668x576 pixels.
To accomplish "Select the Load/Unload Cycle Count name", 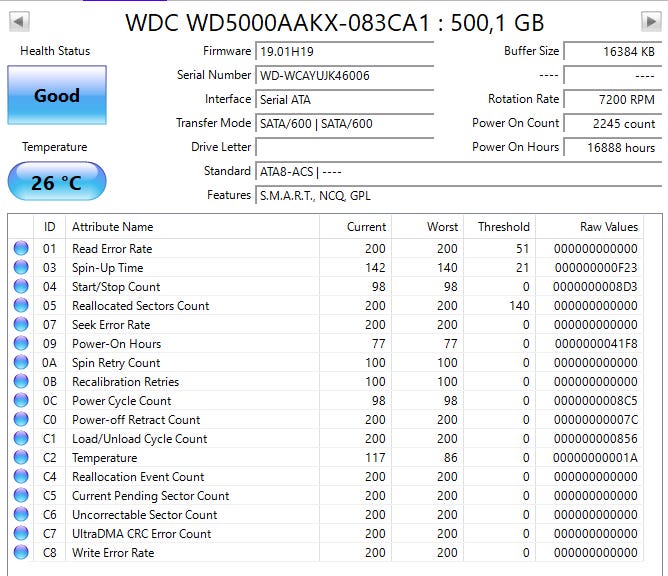I will (139, 438).
